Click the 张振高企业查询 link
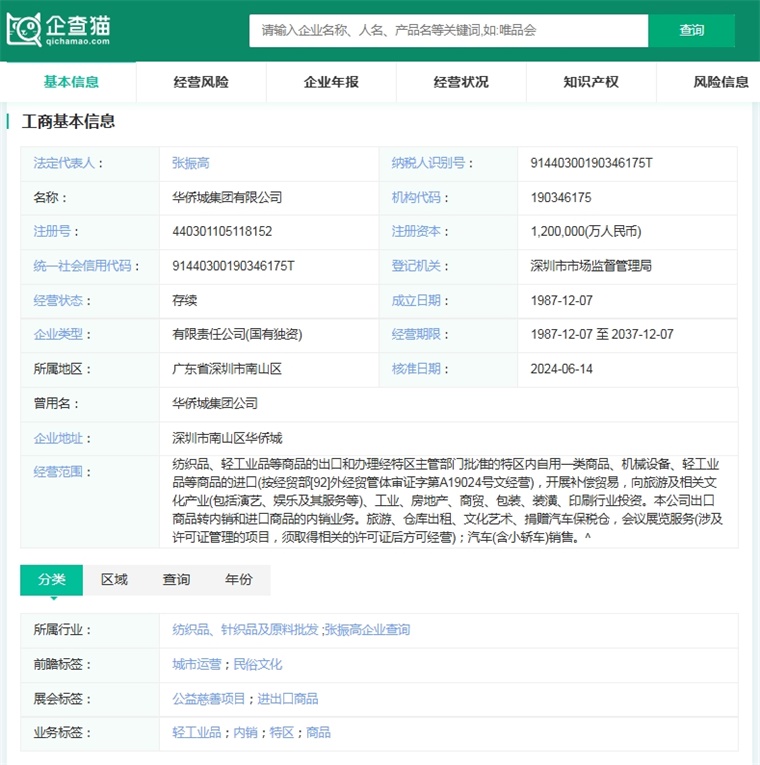The height and width of the screenshot is (765, 760). (x=367, y=630)
